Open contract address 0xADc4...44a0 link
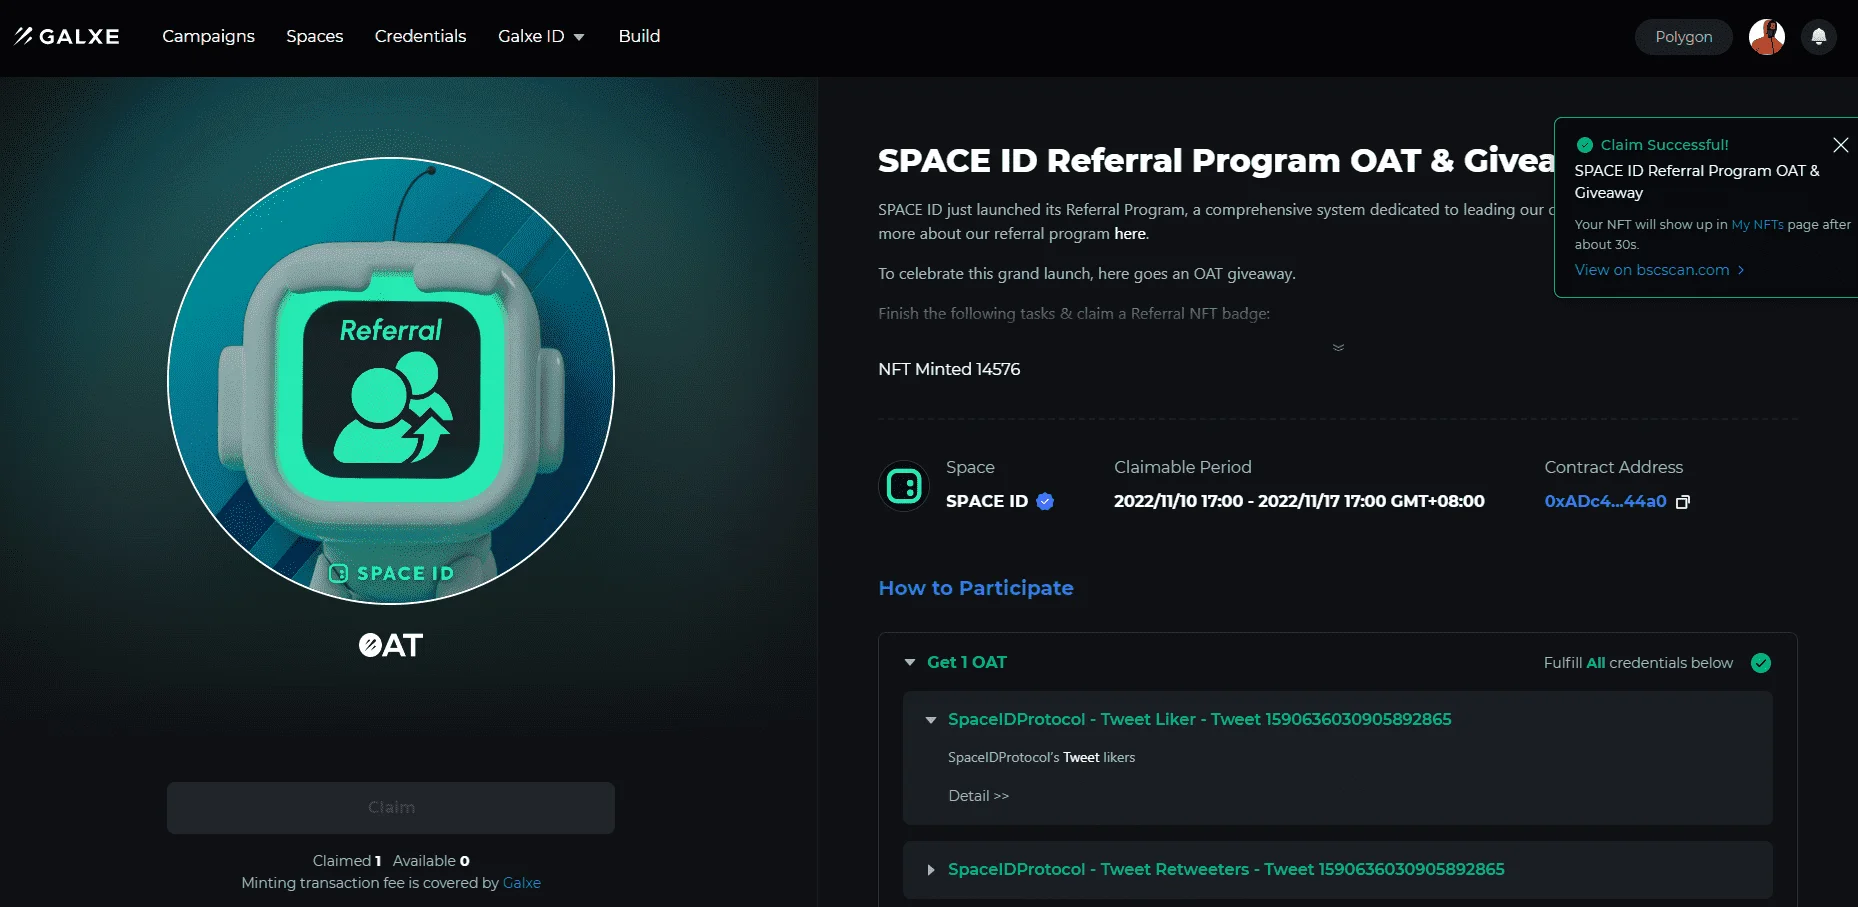The image size is (1858, 907). pos(1605,502)
